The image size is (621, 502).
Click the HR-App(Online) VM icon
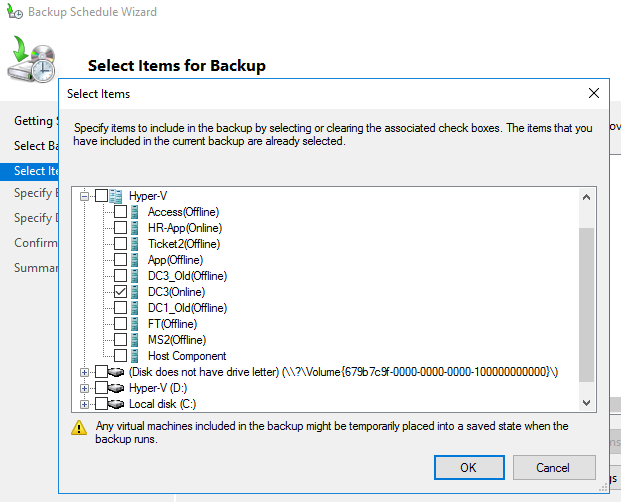[x=135, y=228]
